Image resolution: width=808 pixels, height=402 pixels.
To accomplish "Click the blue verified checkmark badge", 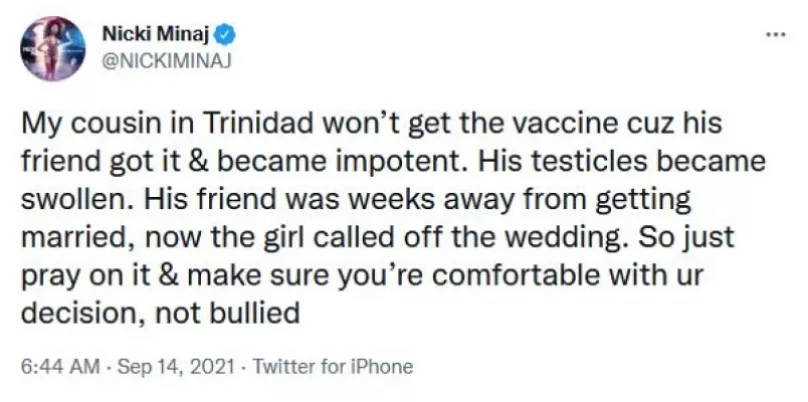I will [225, 35].
